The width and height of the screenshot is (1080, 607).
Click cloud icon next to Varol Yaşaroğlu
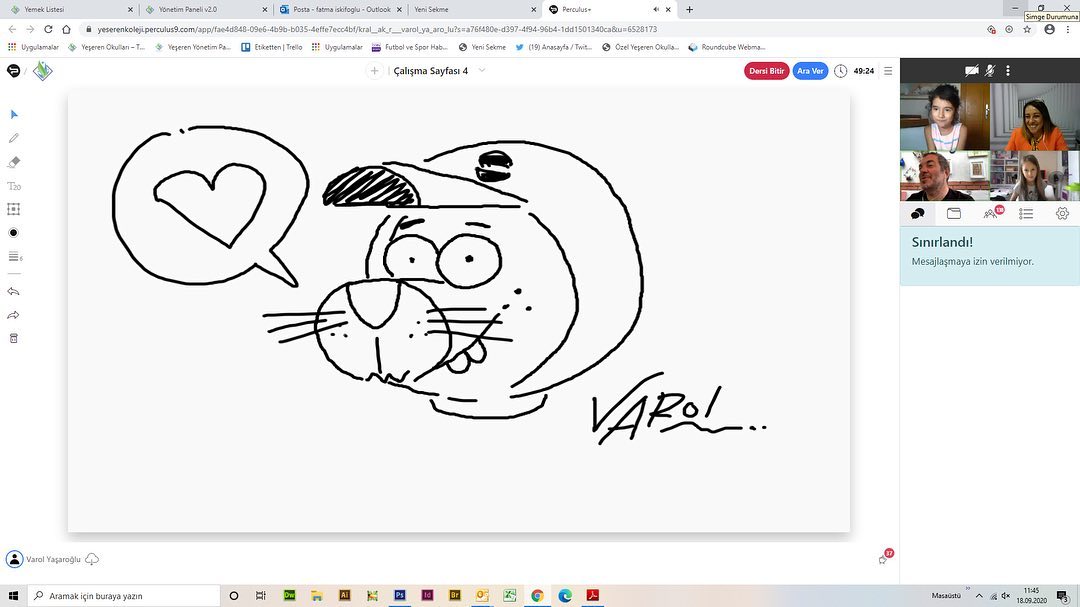pos(92,559)
